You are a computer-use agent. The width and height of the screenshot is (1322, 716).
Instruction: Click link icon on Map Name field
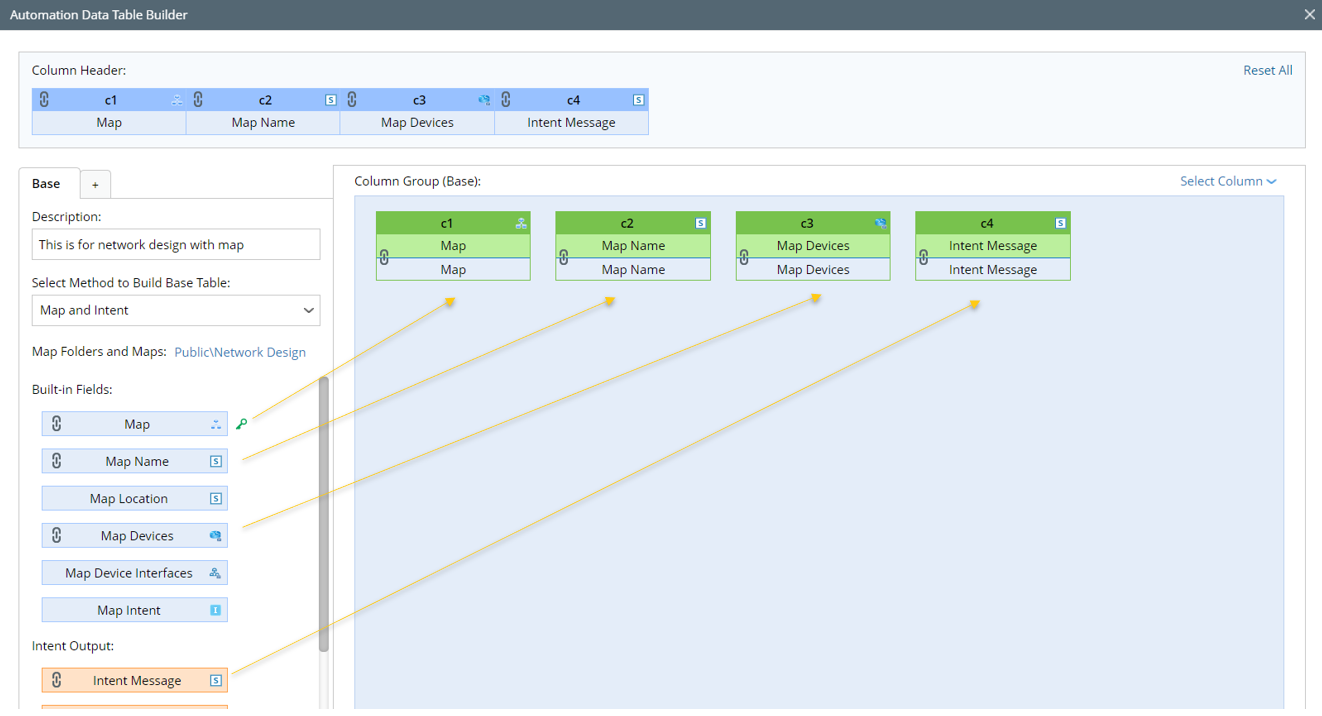[x=57, y=461]
